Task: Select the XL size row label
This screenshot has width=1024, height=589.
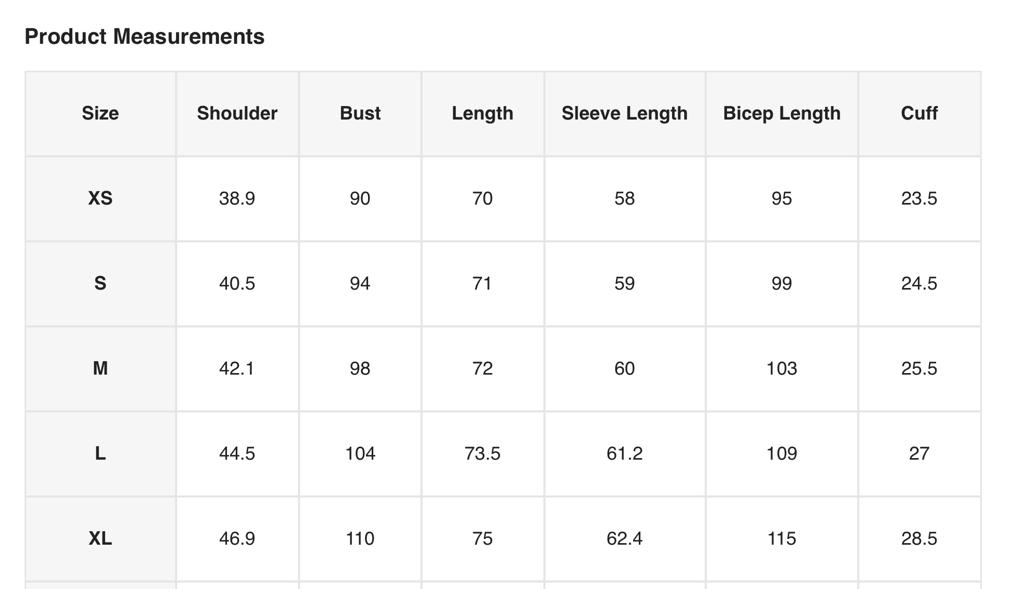Action: [x=100, y=538]
